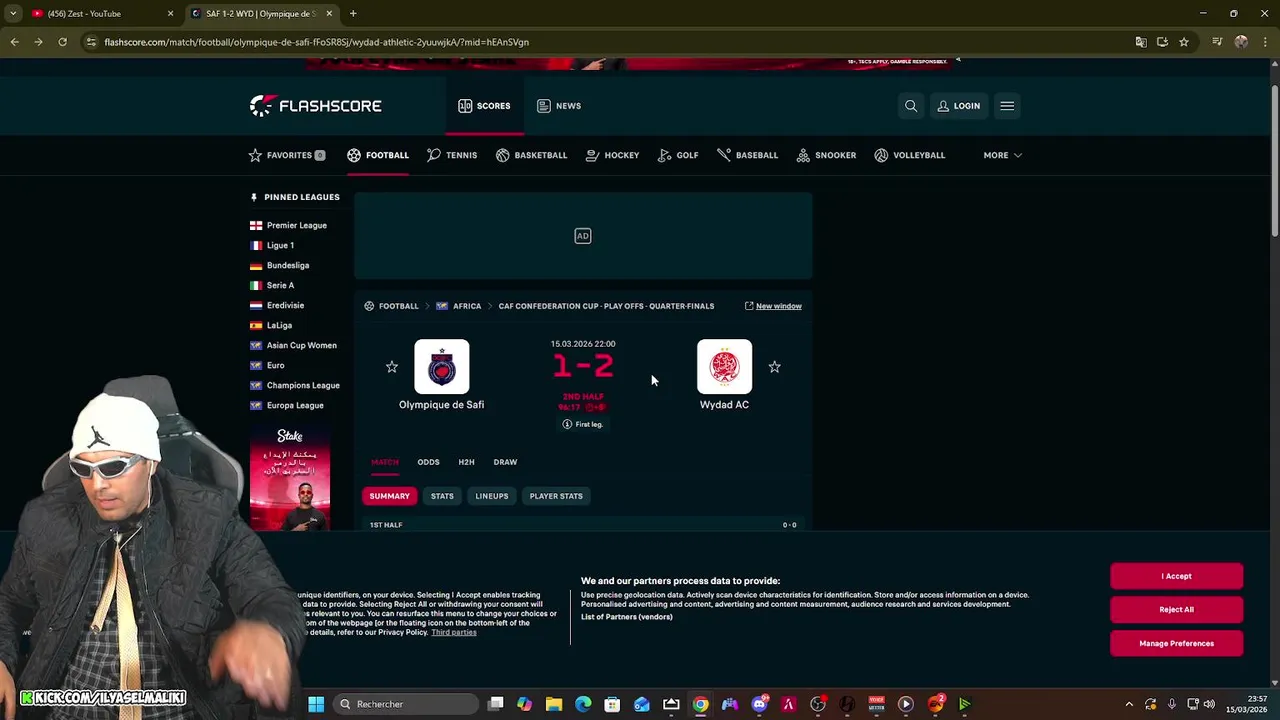Select the STATS sub-tab
This screenshot has width=1280, height=720.
(x=442, y=496)
